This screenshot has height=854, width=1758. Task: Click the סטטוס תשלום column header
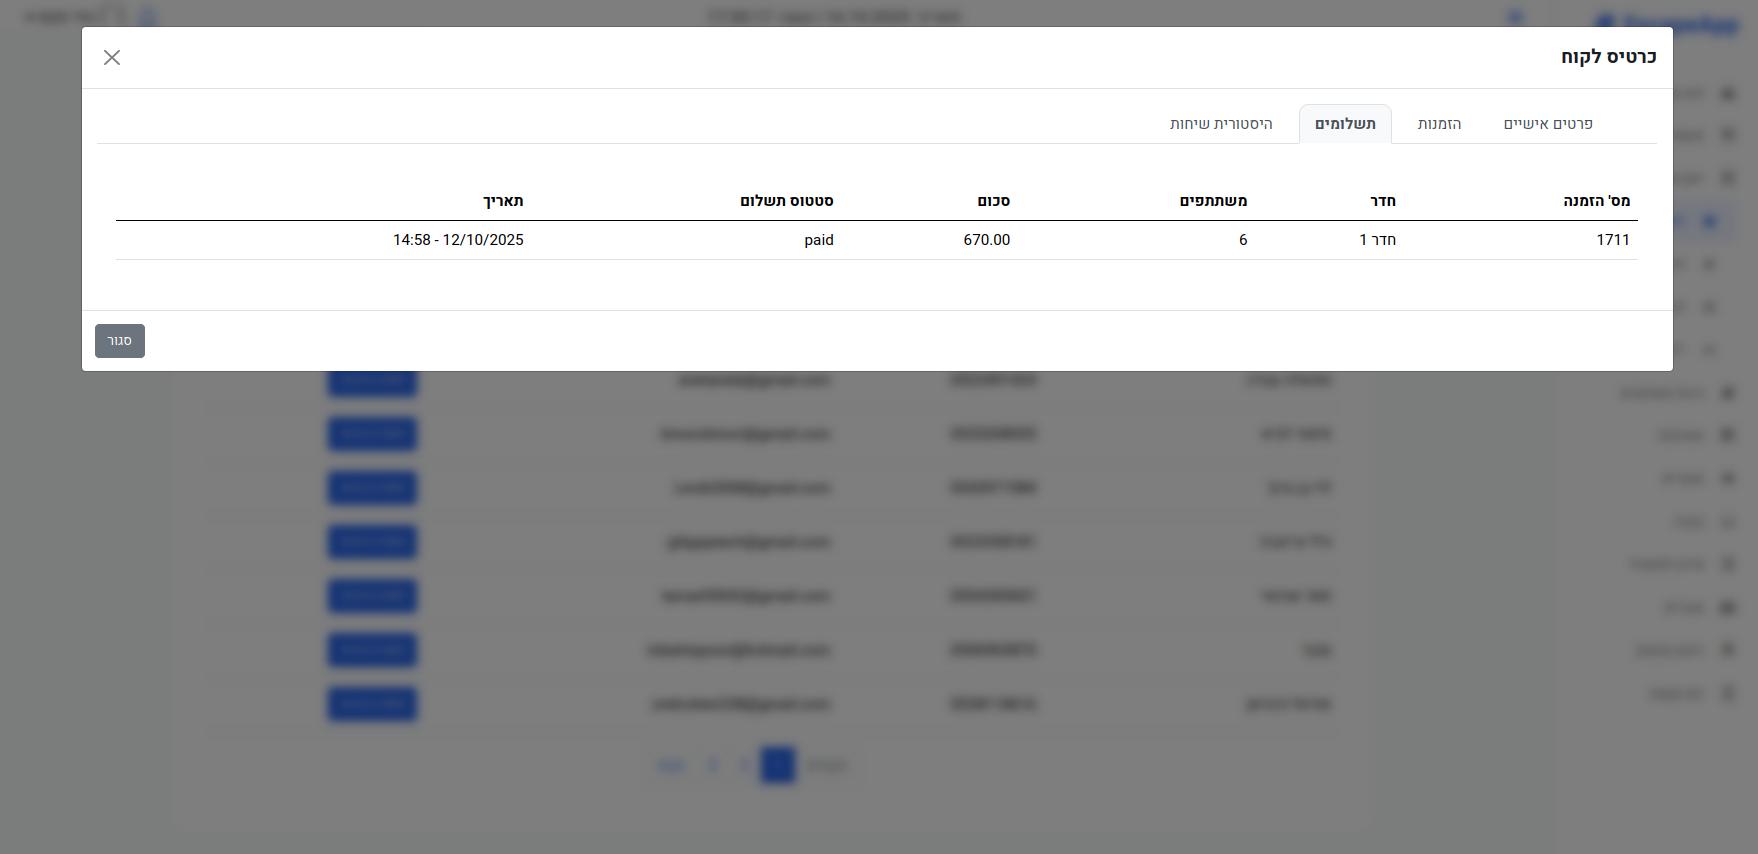pyautogui.click(x=786, y=201)
